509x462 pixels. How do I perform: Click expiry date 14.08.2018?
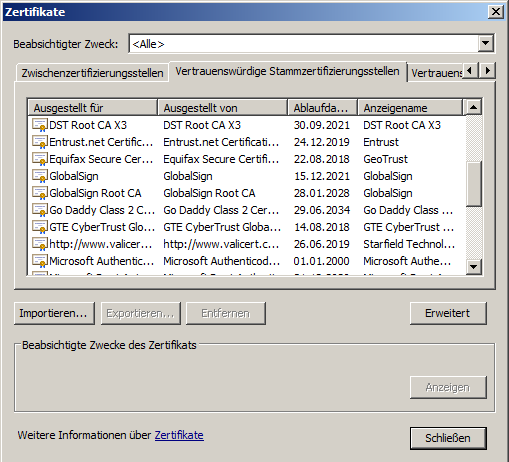322,227
